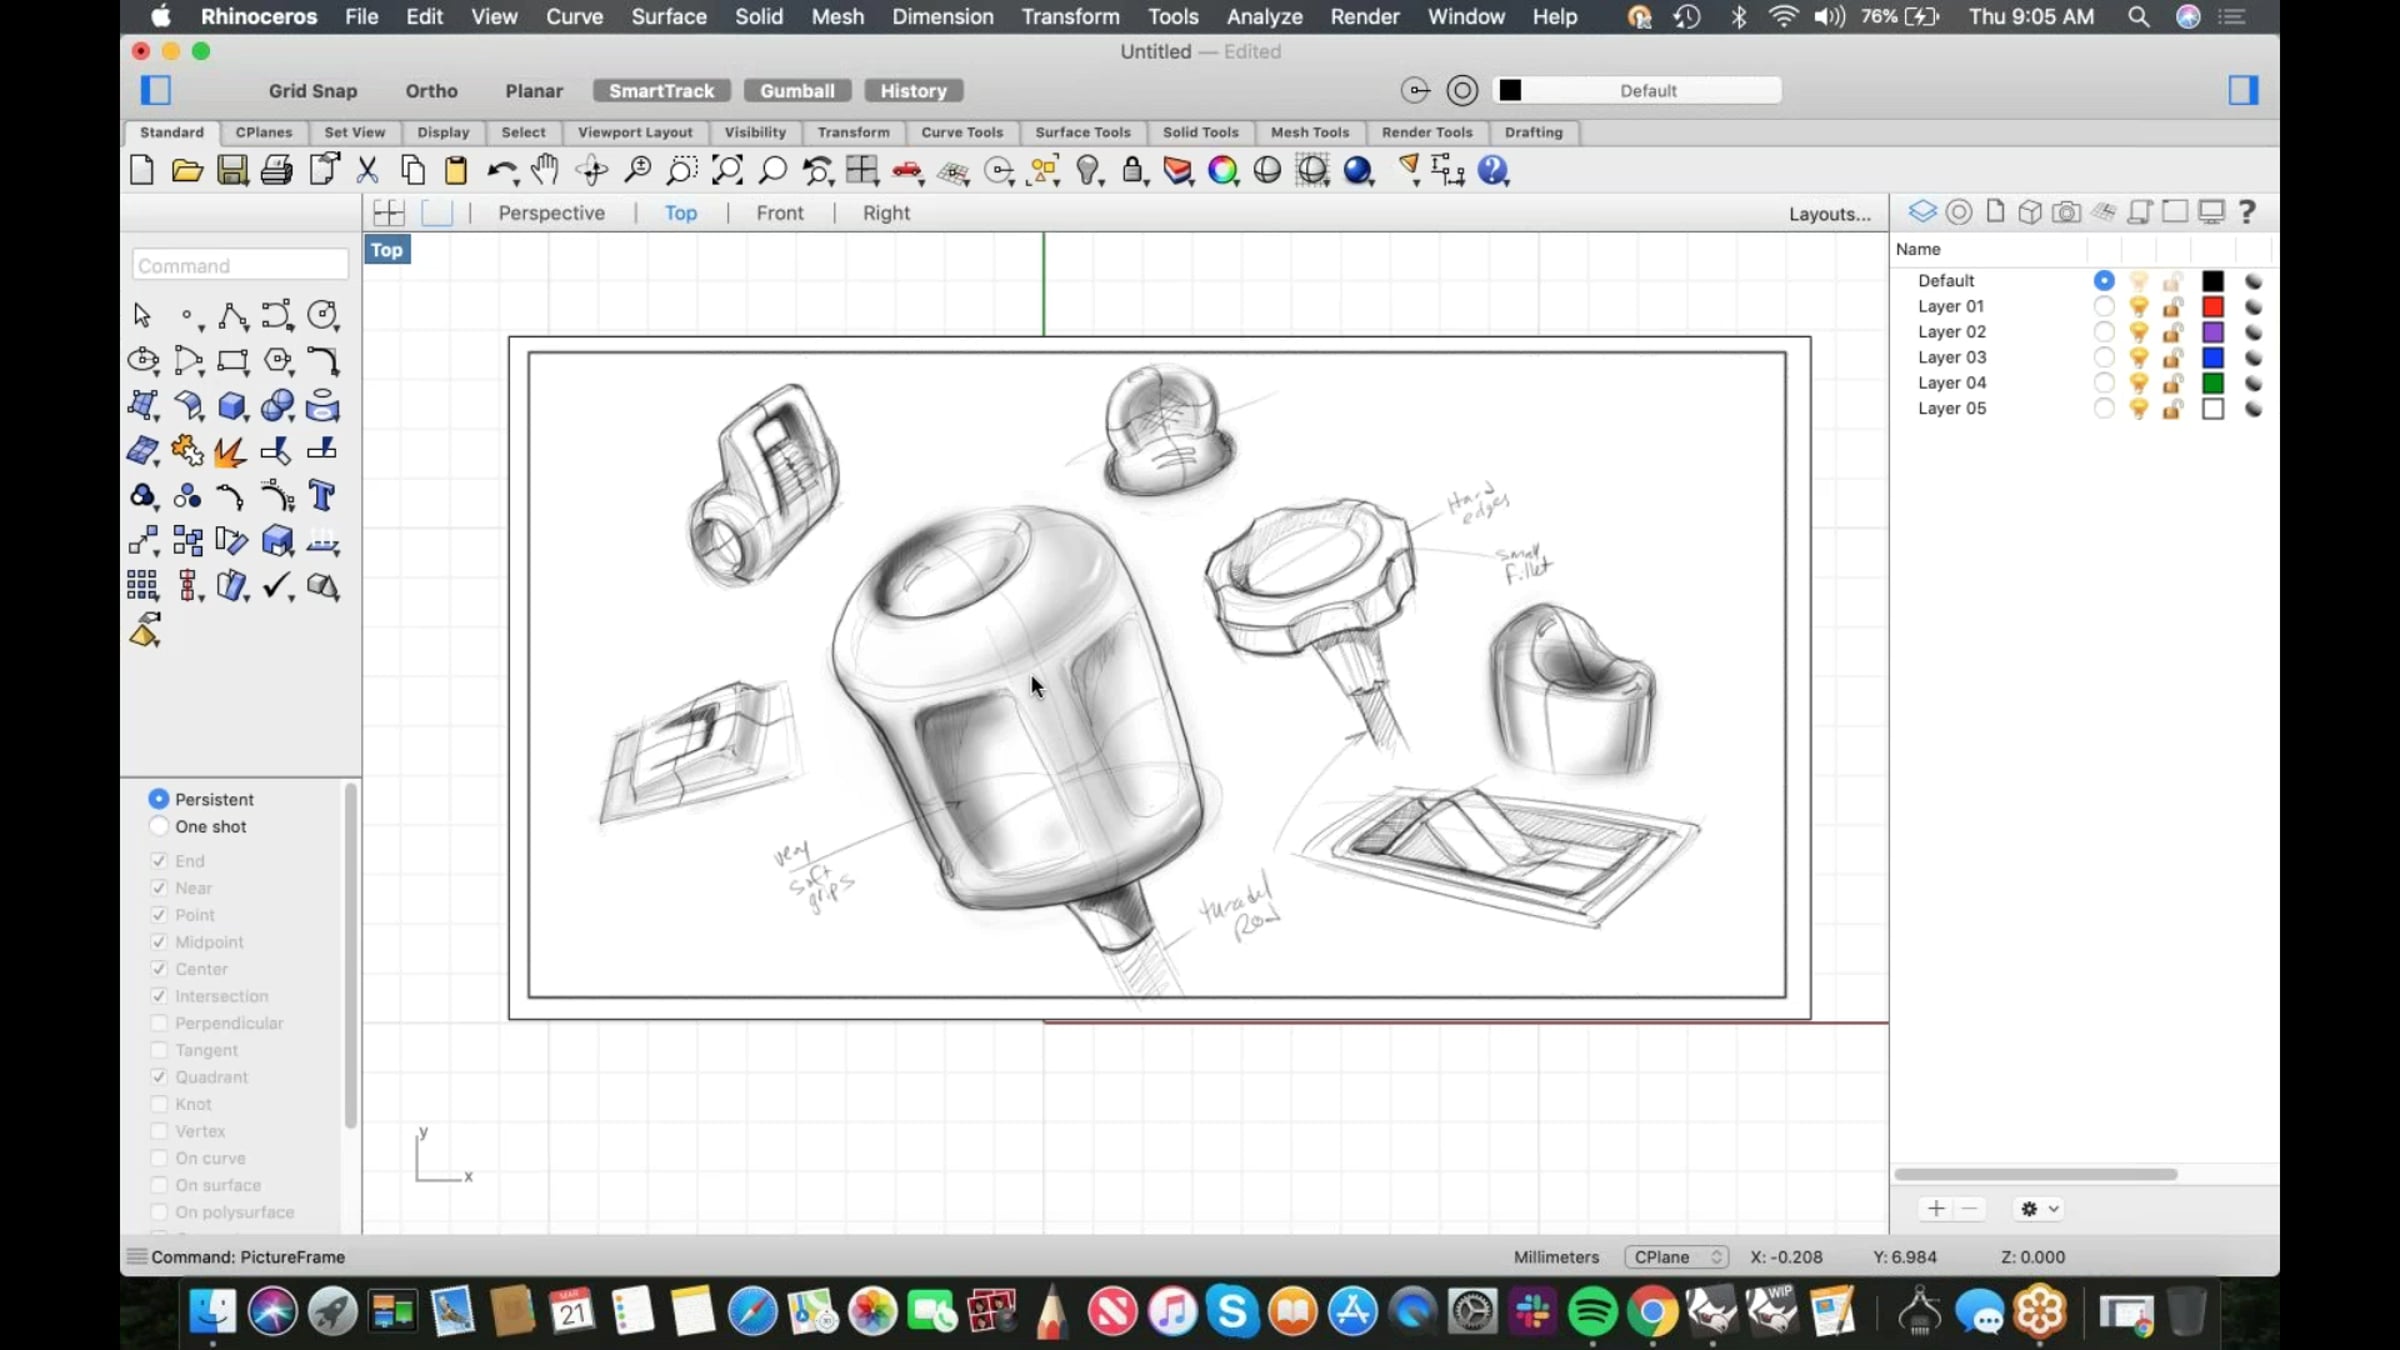Open the Analyze menu
The width and height of the screenshot is (2400, 1350).
click(x=1264, y=17)
